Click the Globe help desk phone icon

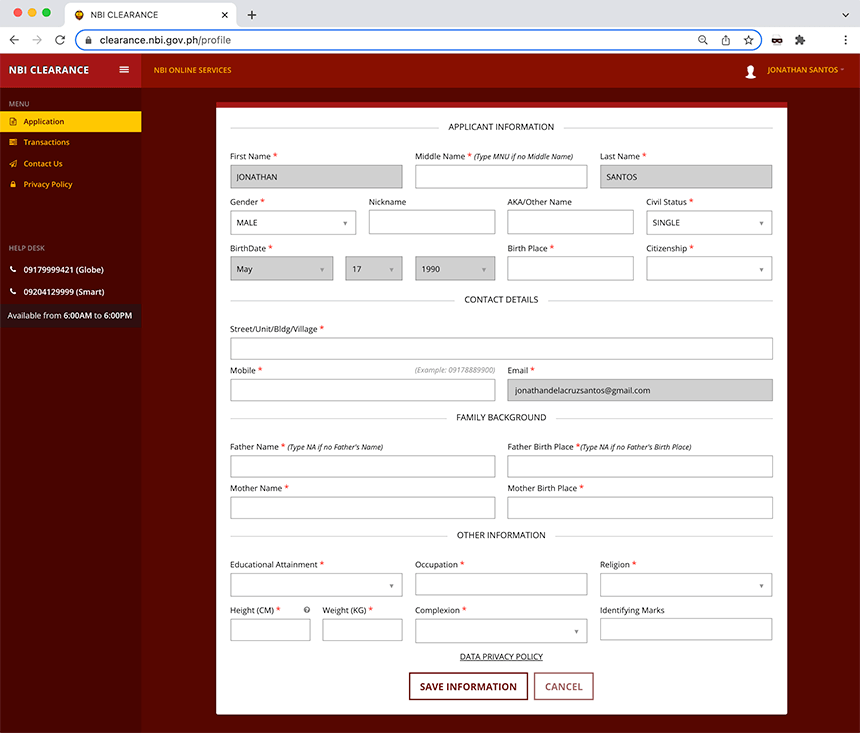pyautogui.click(x=13, y=269)
